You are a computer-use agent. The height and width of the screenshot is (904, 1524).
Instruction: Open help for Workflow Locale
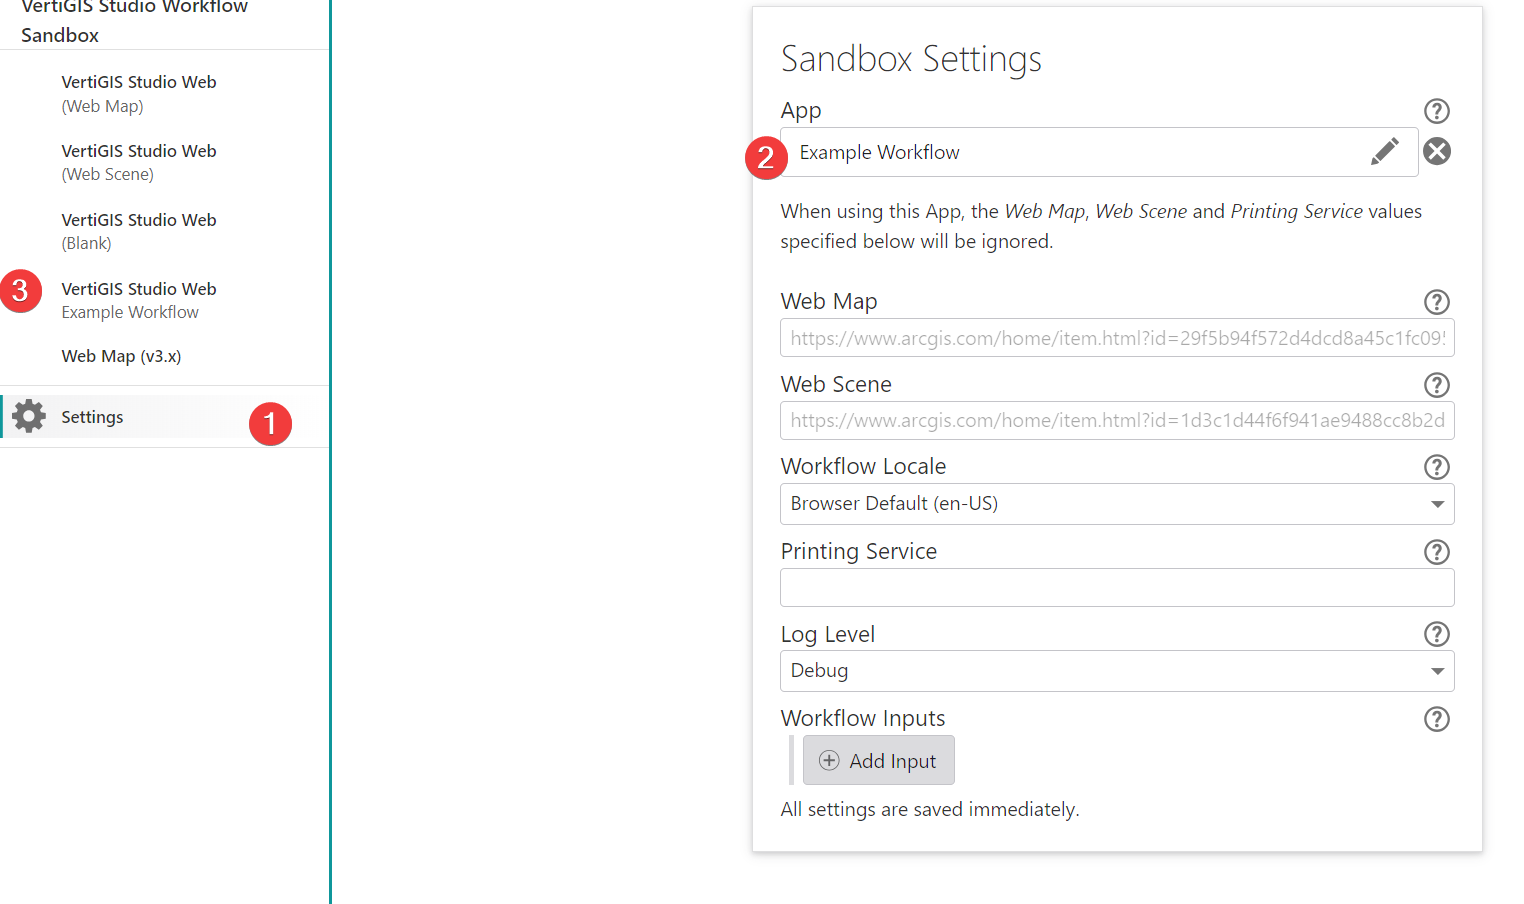coord(1437,467)
